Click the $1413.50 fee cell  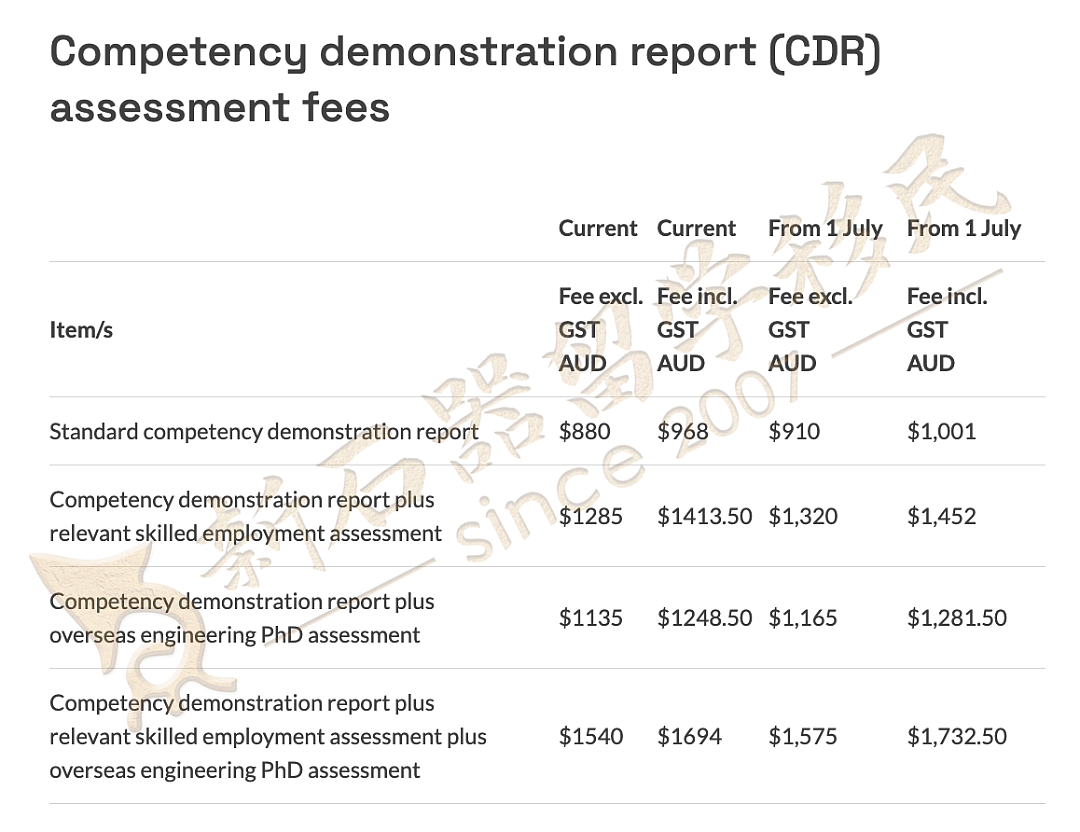(x=705, y=517)
